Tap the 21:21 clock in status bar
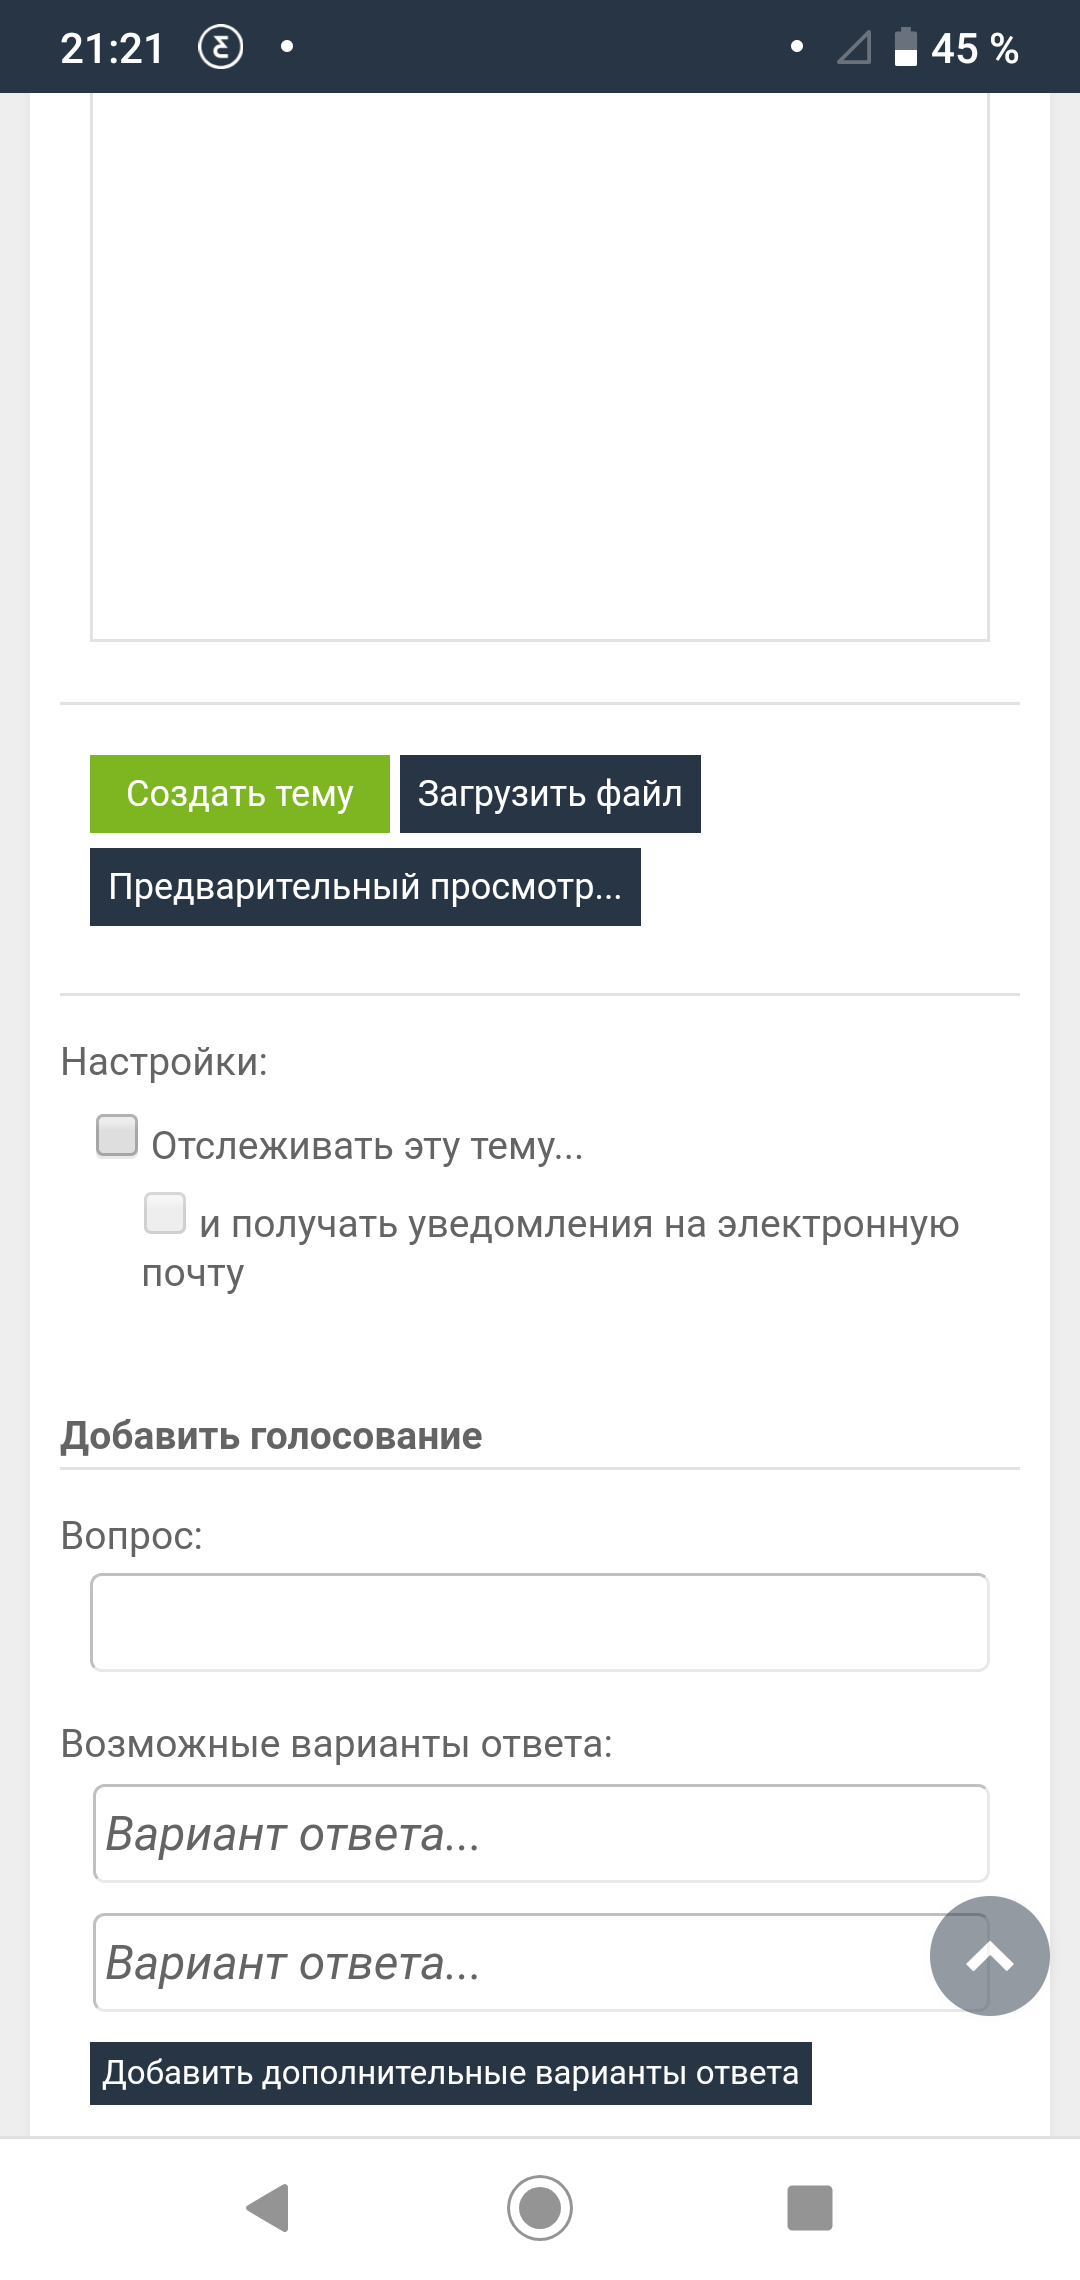The width and height of the screenshot is (1080, 2280). click(112, 48)
